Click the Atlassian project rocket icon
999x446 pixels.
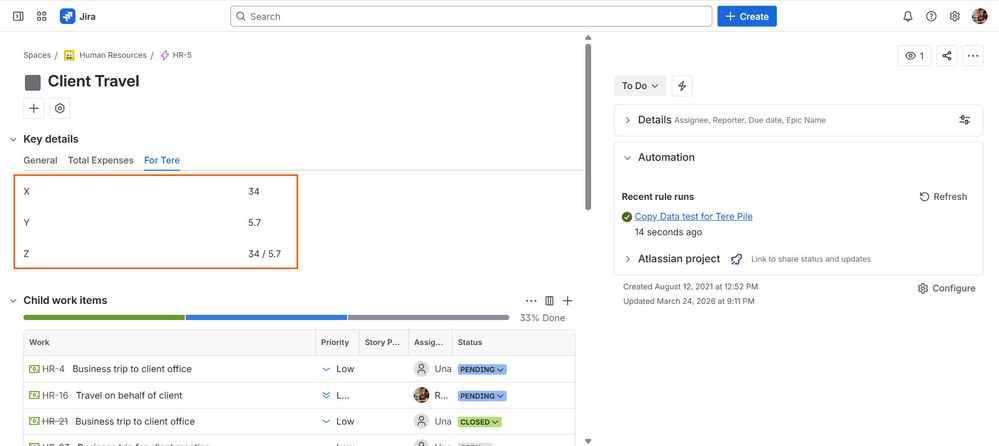tap(737, 259)
